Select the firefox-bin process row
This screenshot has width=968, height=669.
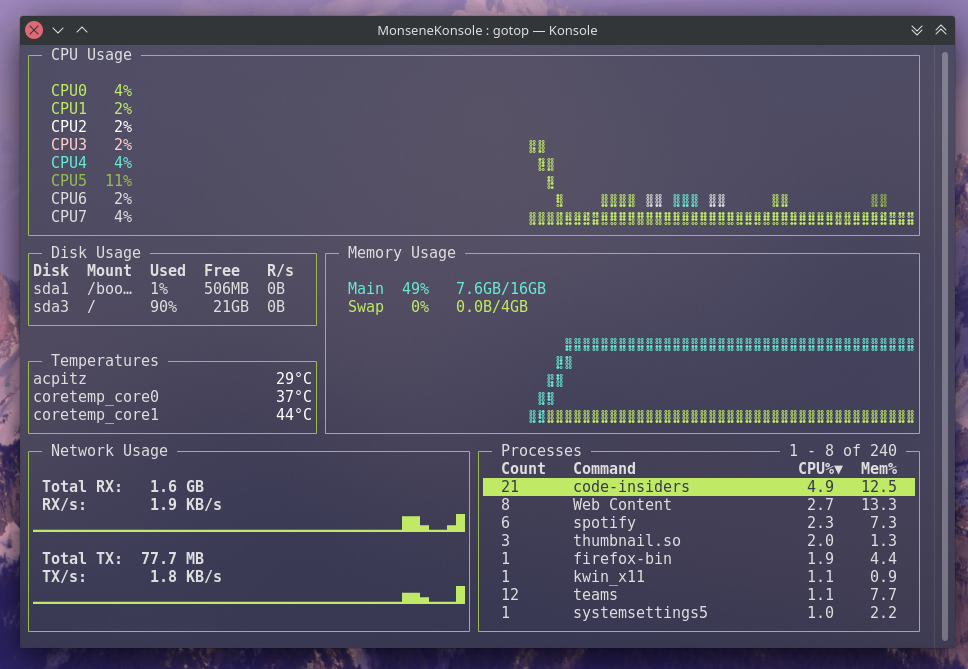pyautogui.click(x=699, y=559)
